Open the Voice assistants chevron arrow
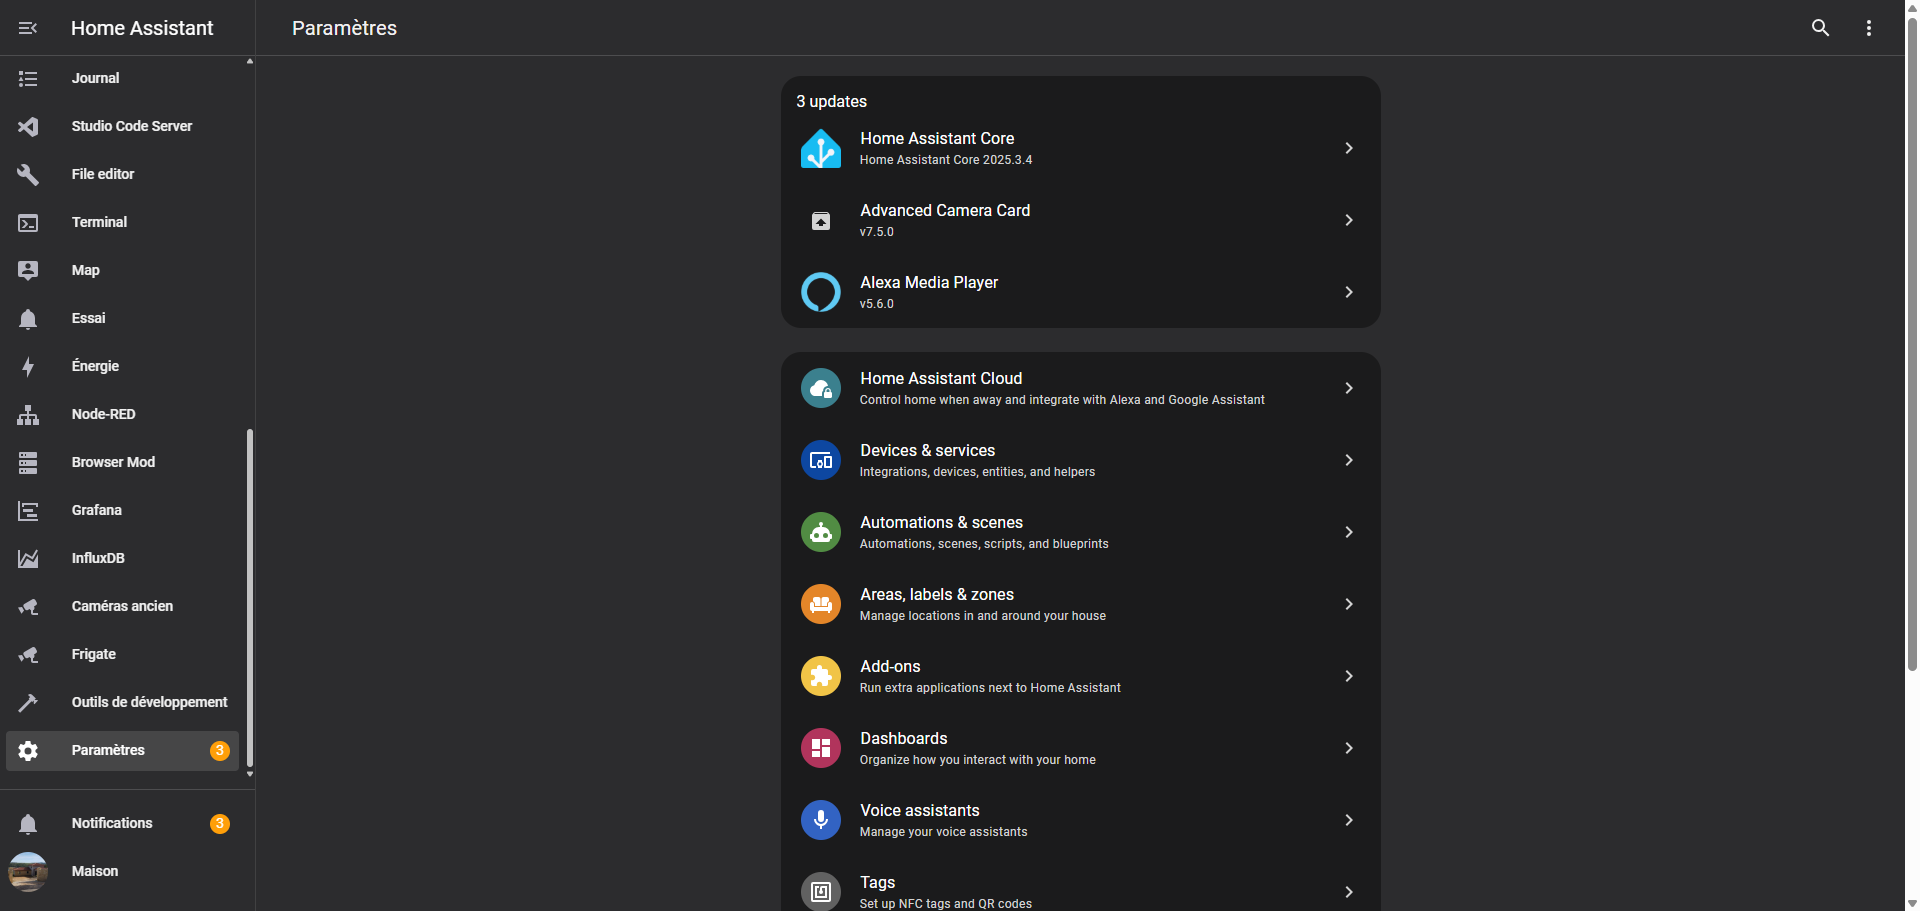The height and width of the screenshot is (911, 1920). pos(1349,820)
